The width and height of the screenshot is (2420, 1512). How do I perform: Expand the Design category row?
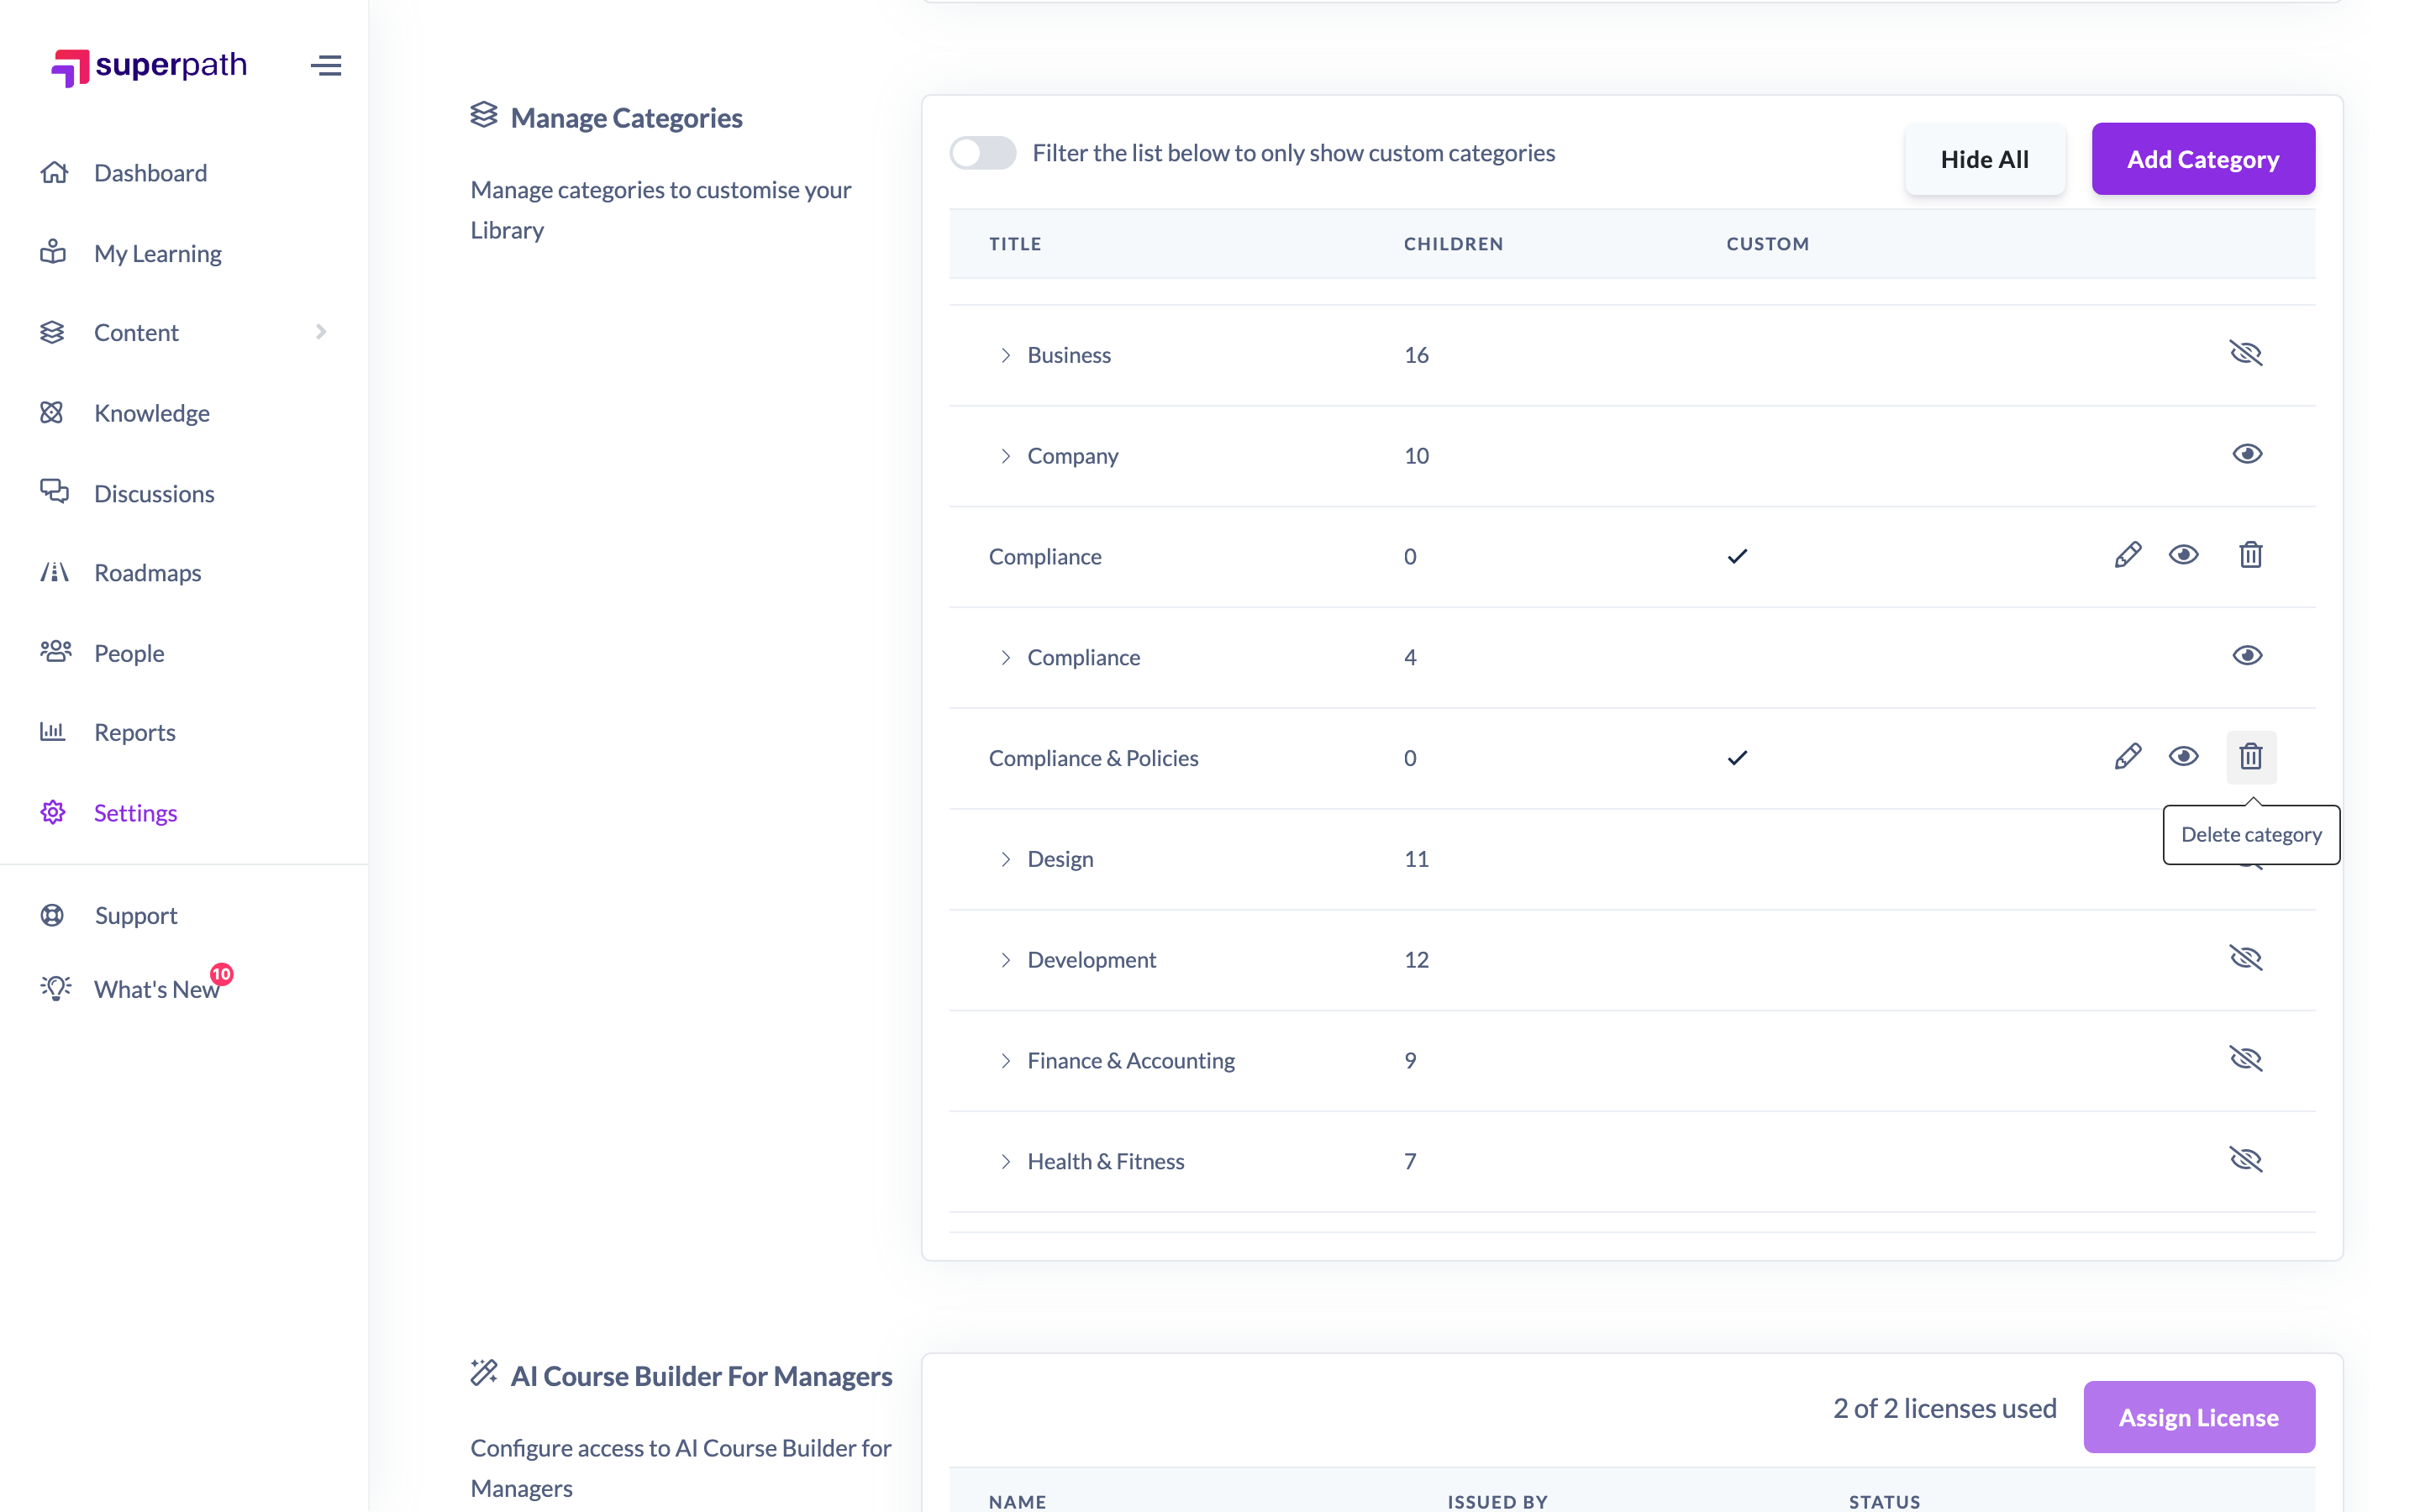pyautogui.click(x=1005, y=859)
